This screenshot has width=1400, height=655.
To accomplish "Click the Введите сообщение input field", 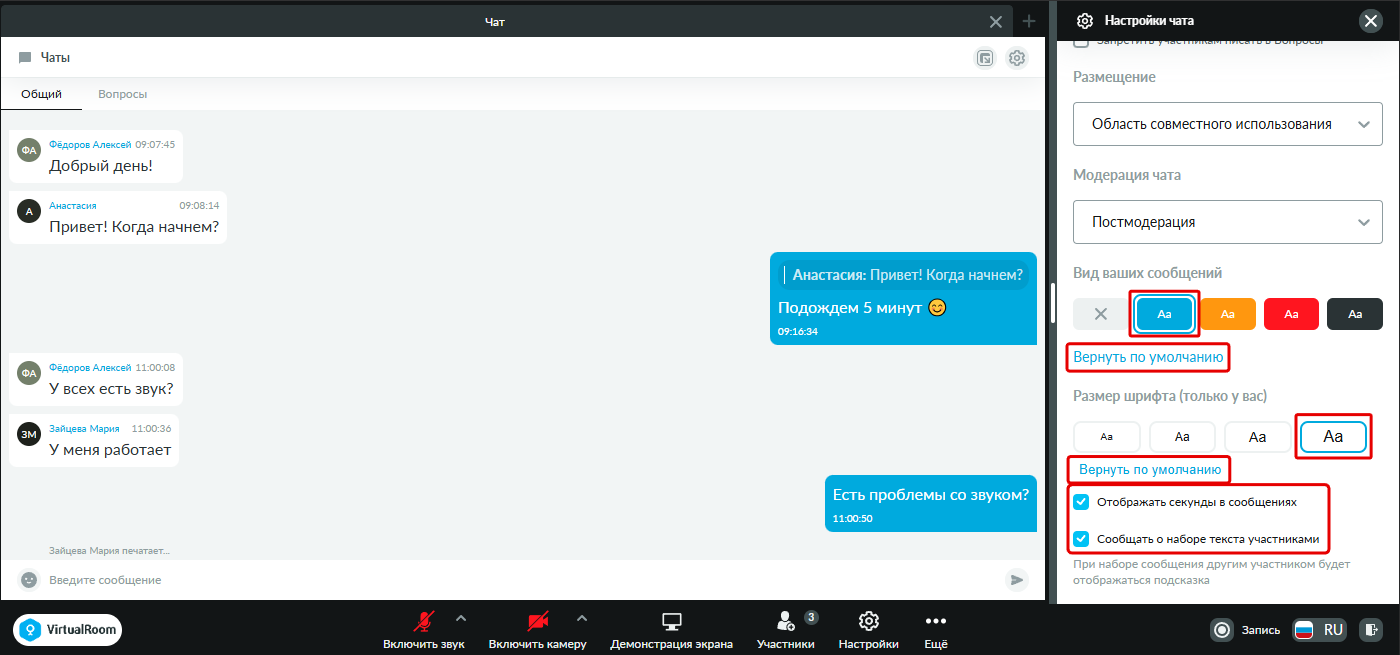I will (x=523, y=579).
